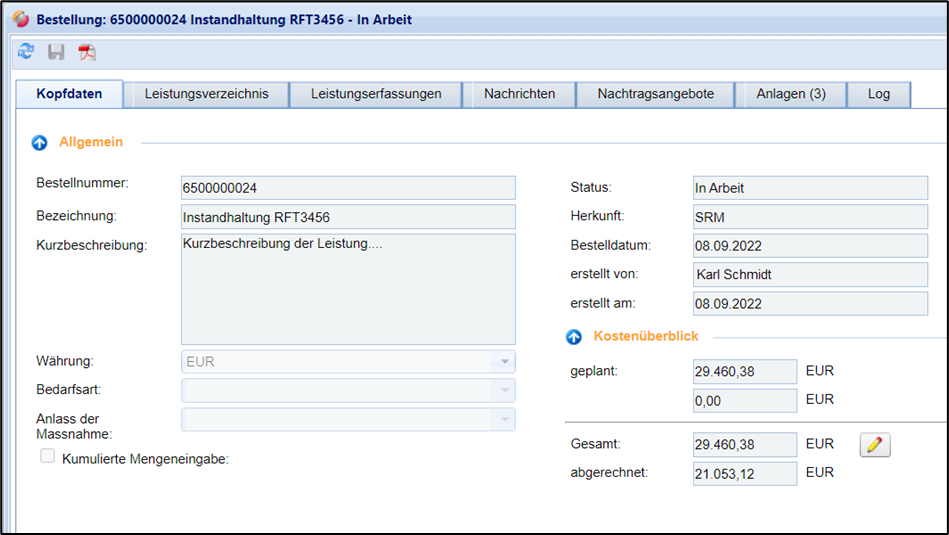Enable Kumulierte Mengeneingabe checkbox

click(x=47, y=456)
